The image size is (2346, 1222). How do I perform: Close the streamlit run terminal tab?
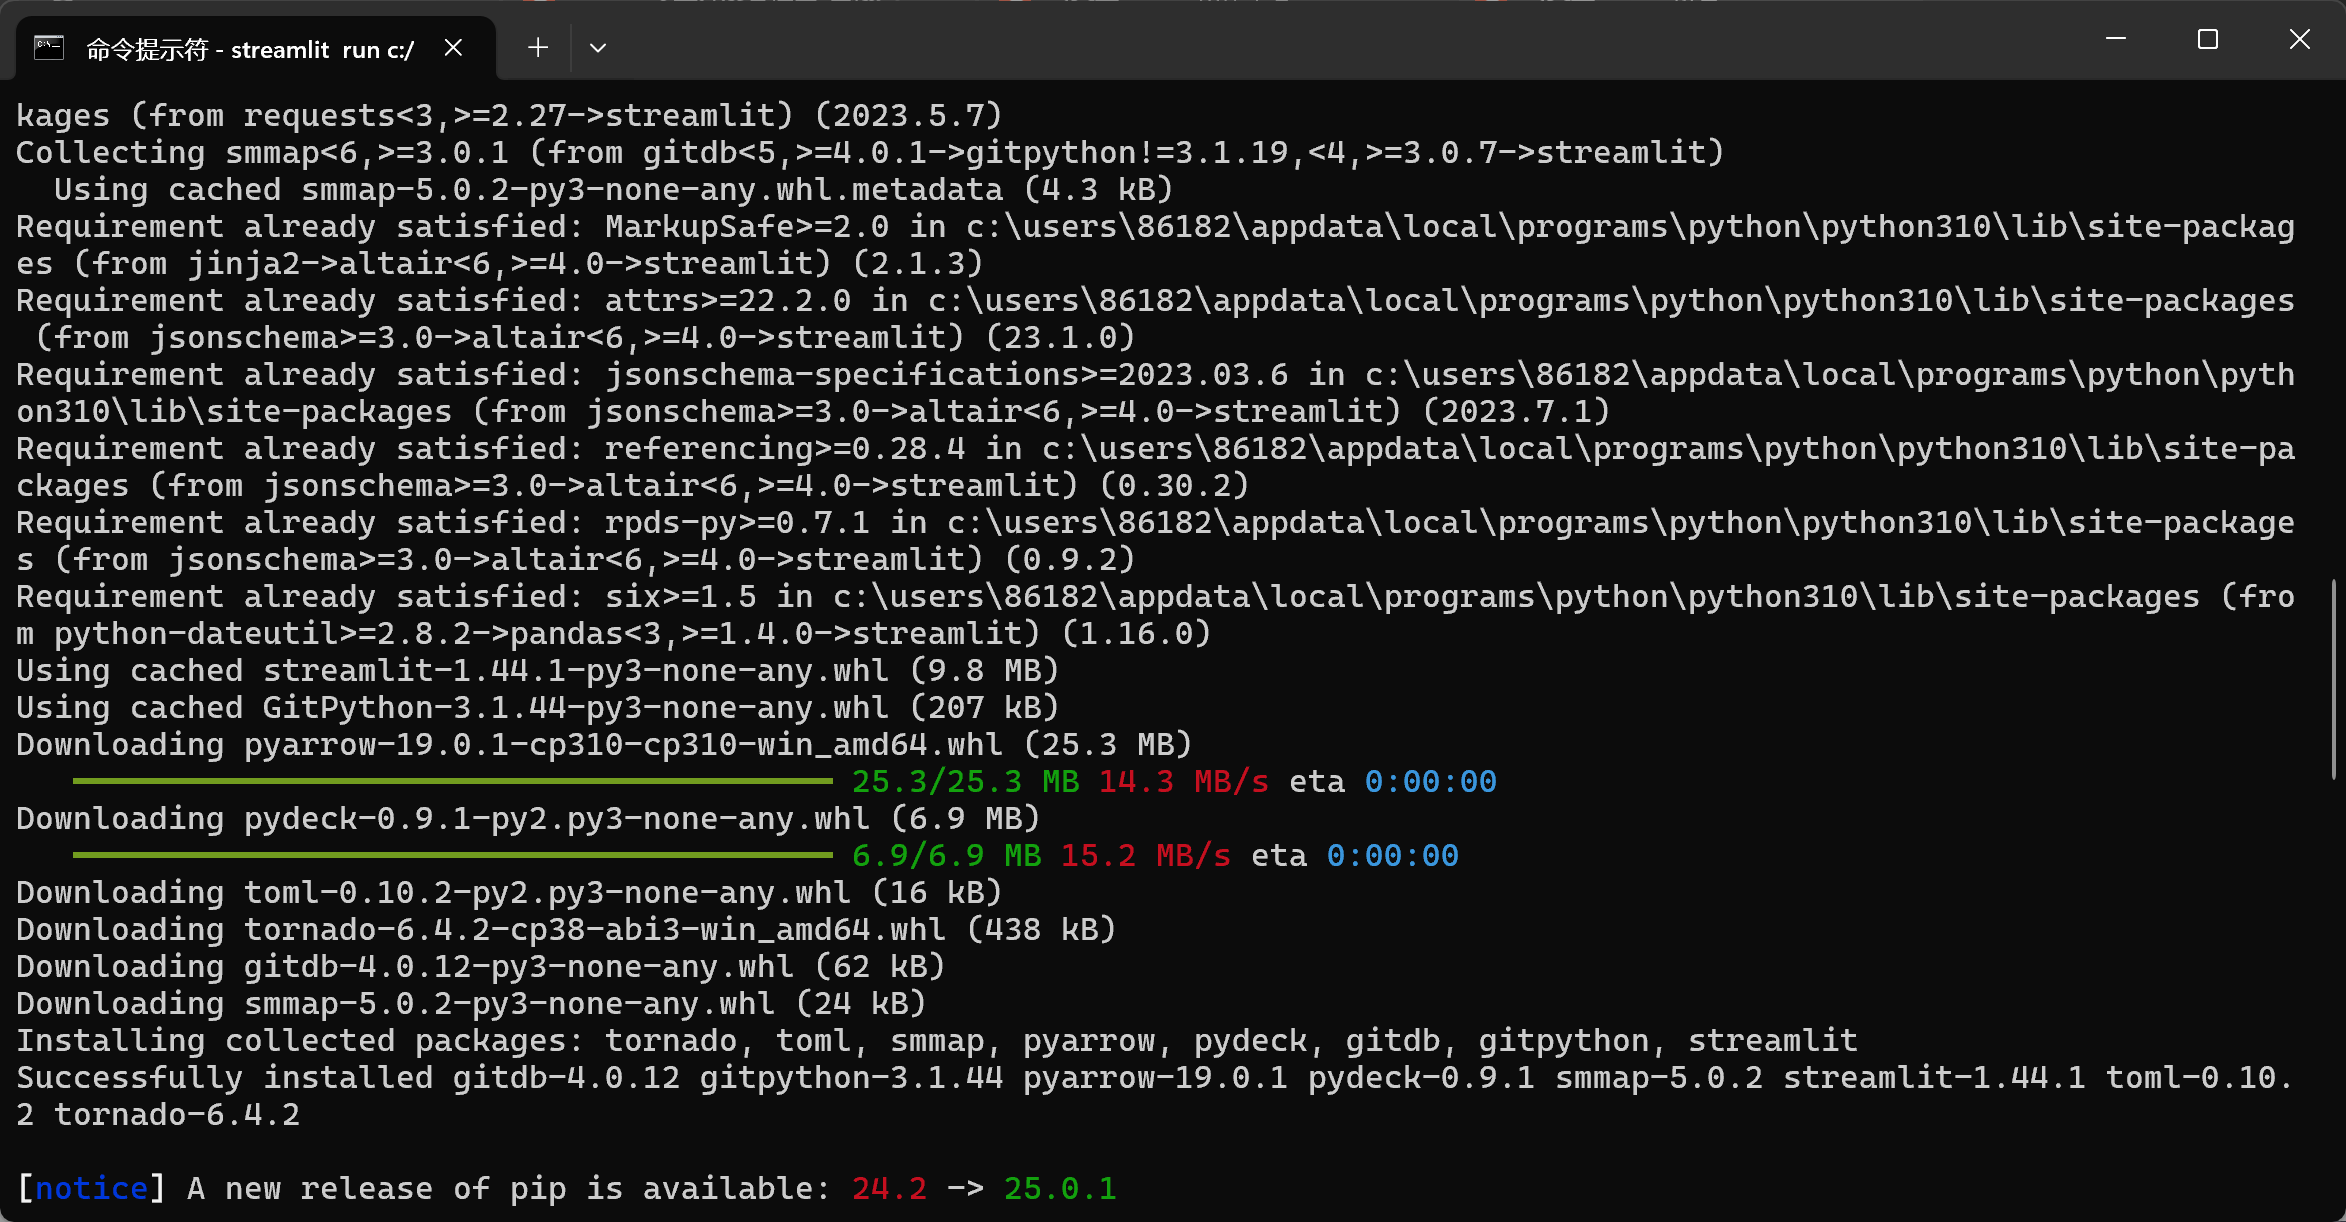[453, 48]
